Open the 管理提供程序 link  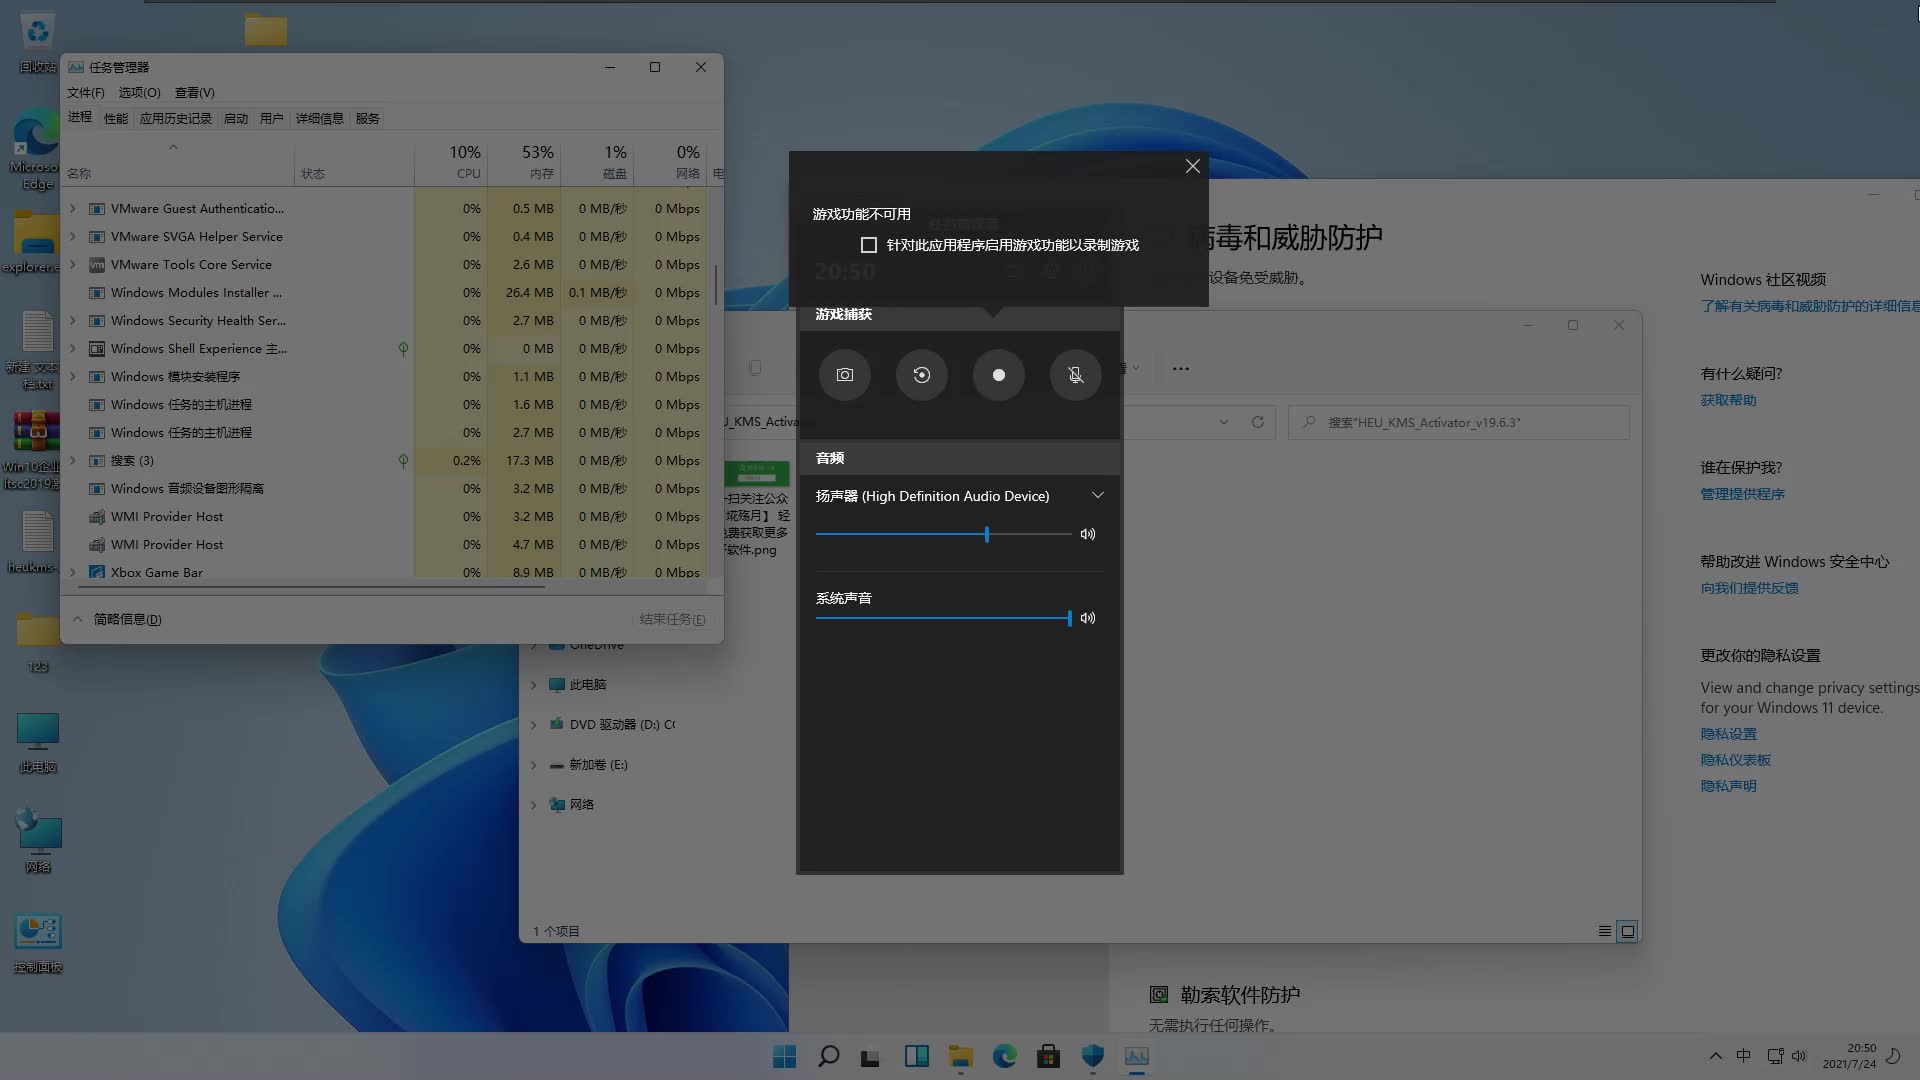pos(1742,494)
